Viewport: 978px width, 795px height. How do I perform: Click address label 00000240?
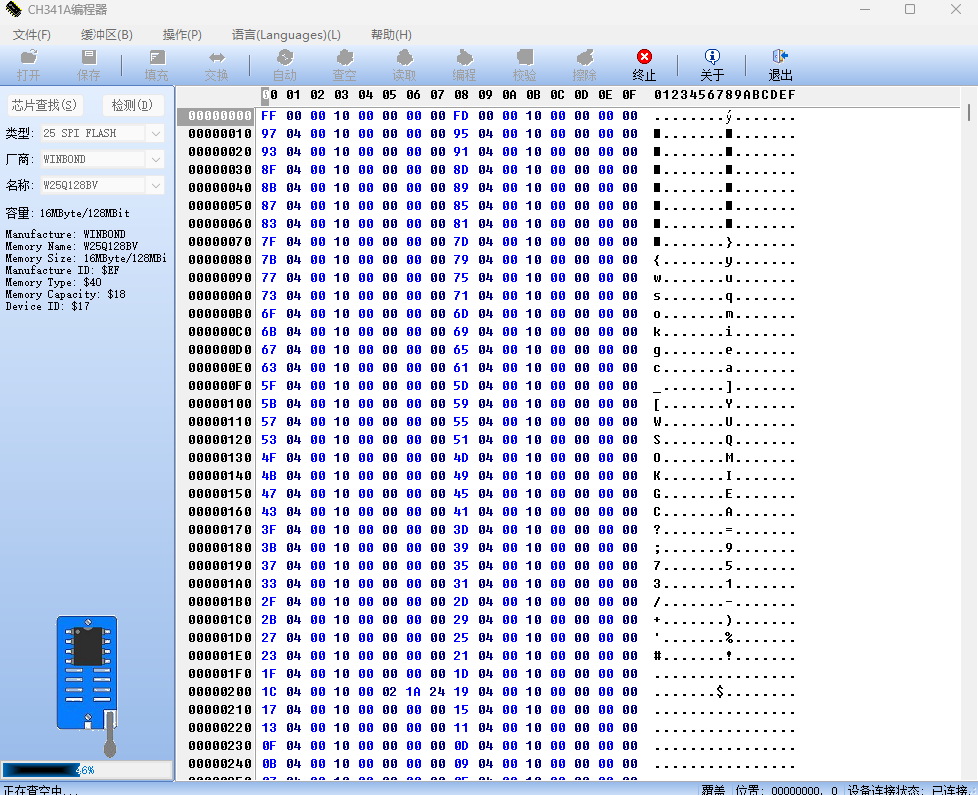coord(220,764)
